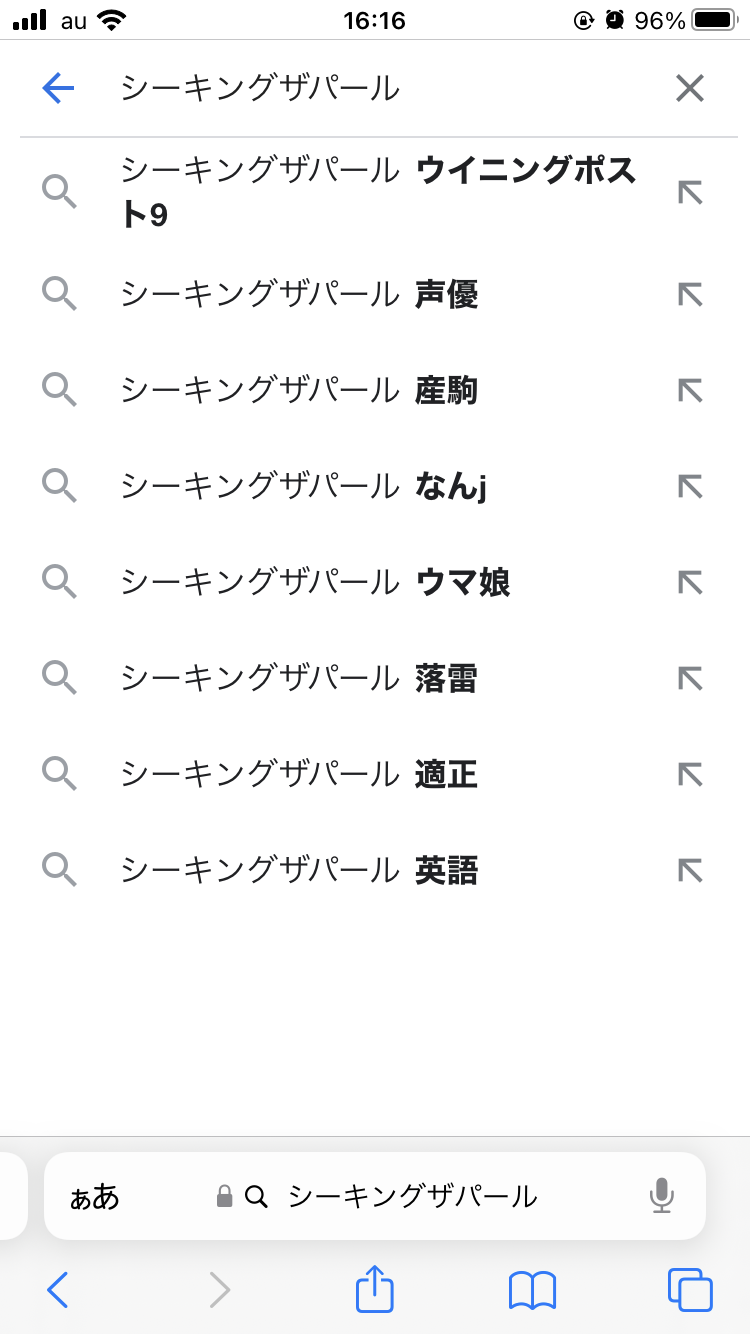Tap Safari address bar text
This screenshot has height=1334, width=750.
[x=412, y=1196]
